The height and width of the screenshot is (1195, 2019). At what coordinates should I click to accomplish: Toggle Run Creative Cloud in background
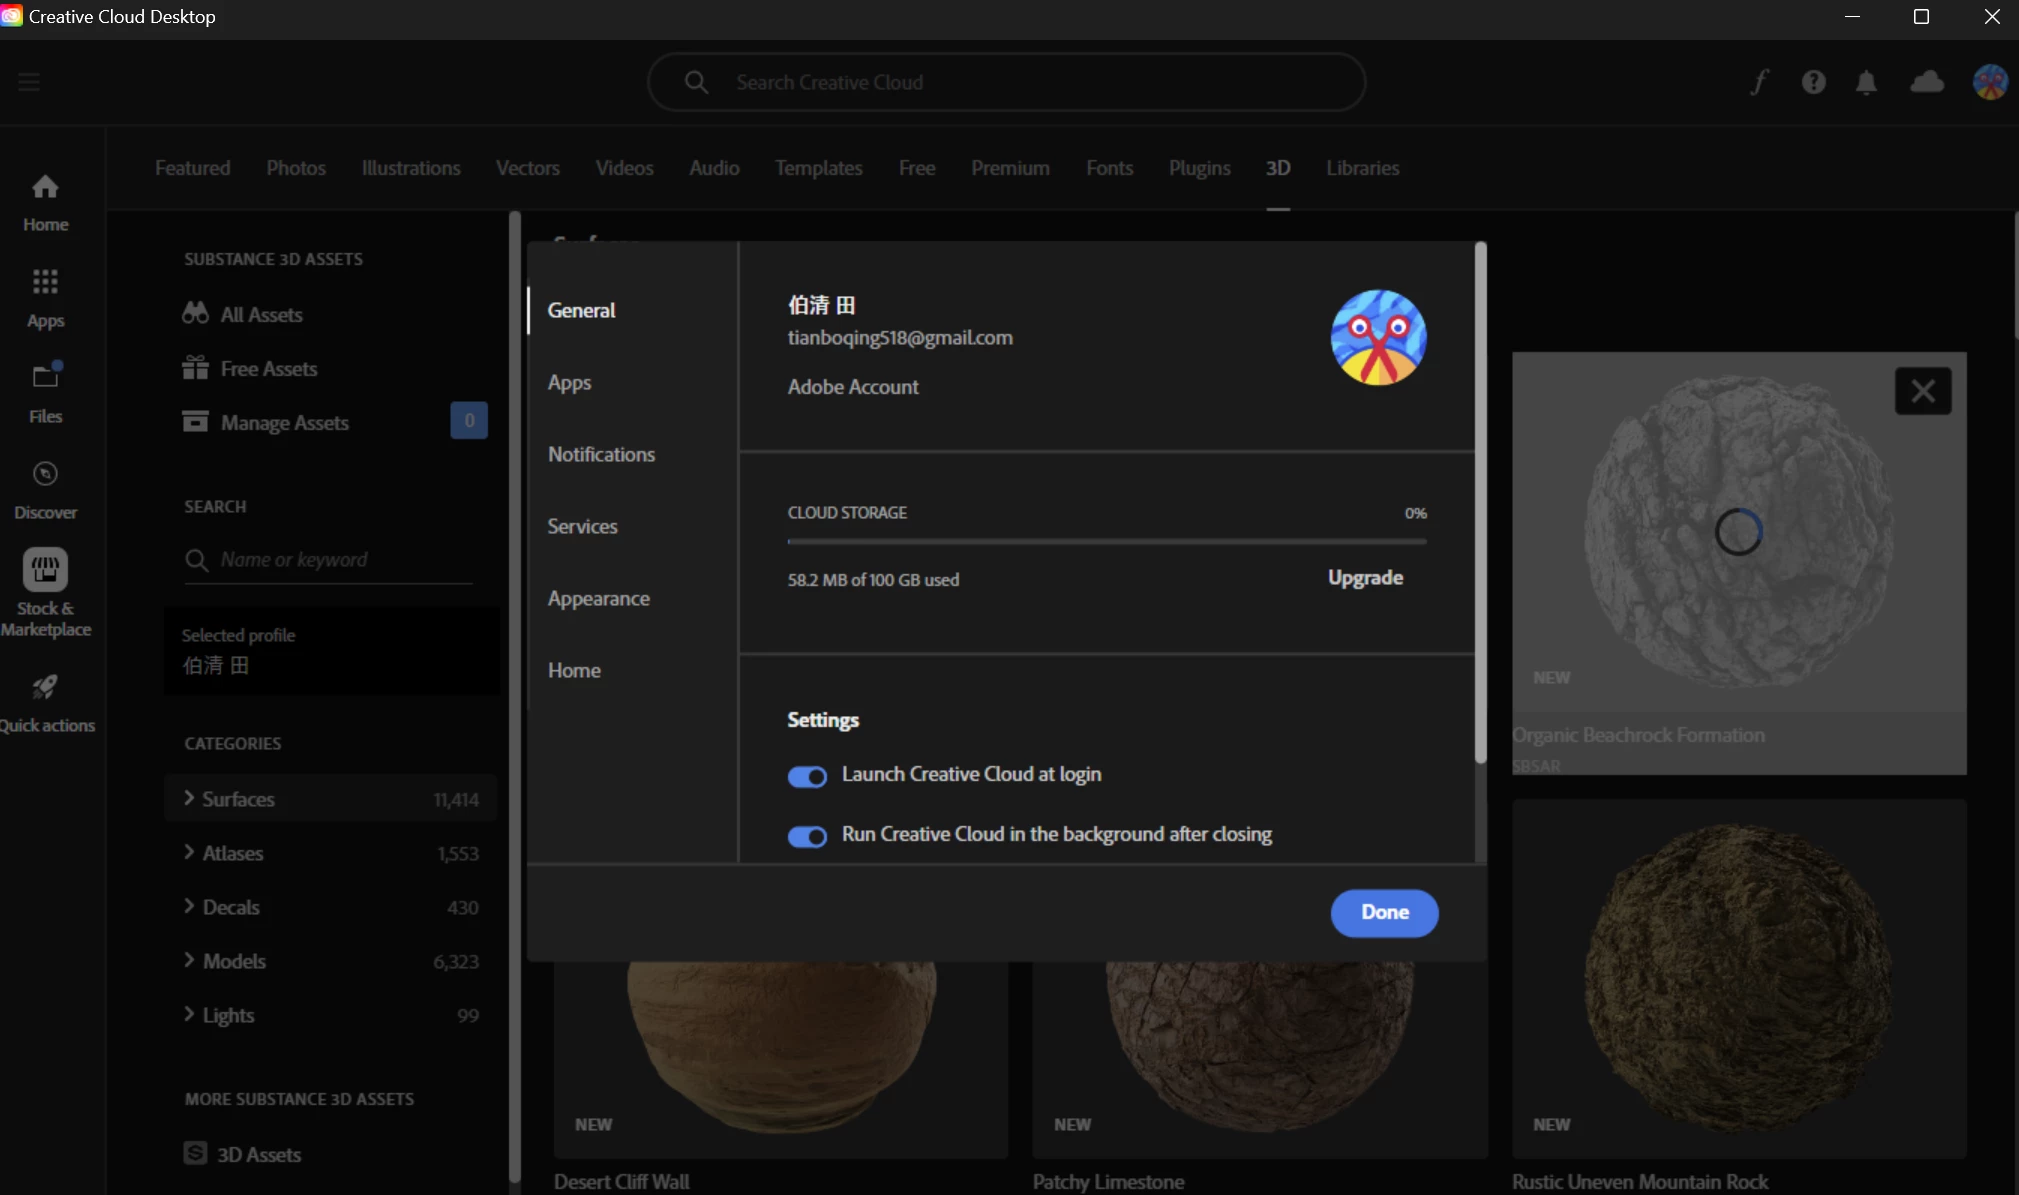point(807,837)
